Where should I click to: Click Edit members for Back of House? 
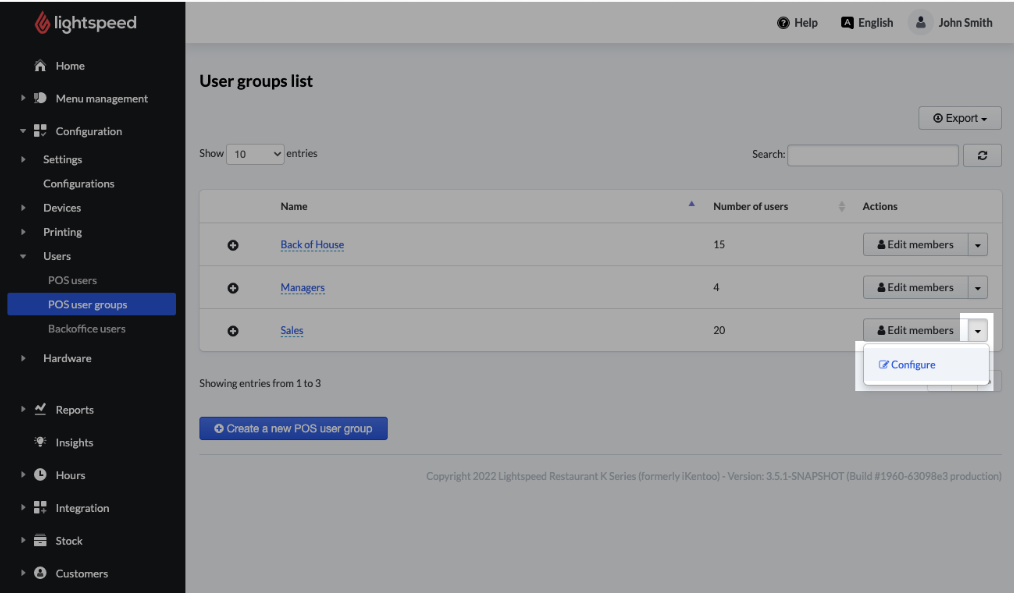(915, 245)
